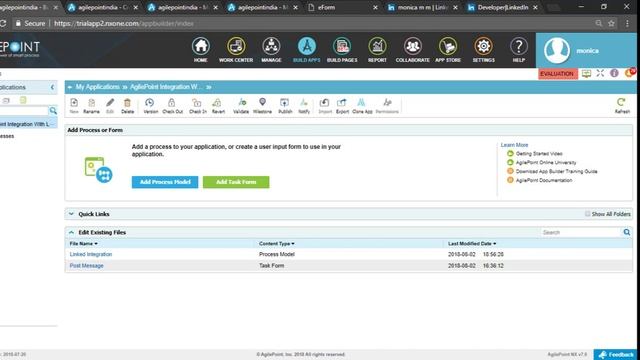The height and width of the screenshot is (360, 640).
Task: Open the Post Message file
Action: click(87, 266)
